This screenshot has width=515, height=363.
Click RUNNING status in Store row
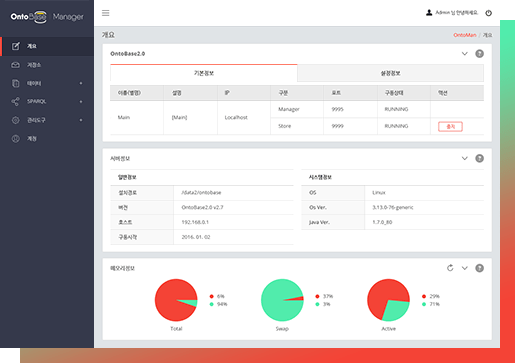[396, 126]
